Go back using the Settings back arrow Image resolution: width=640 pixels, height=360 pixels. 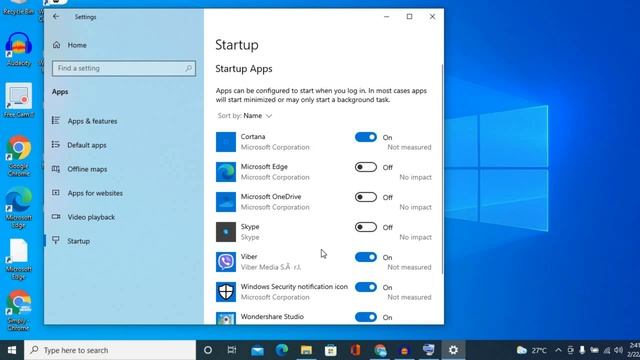pos(56,17)
